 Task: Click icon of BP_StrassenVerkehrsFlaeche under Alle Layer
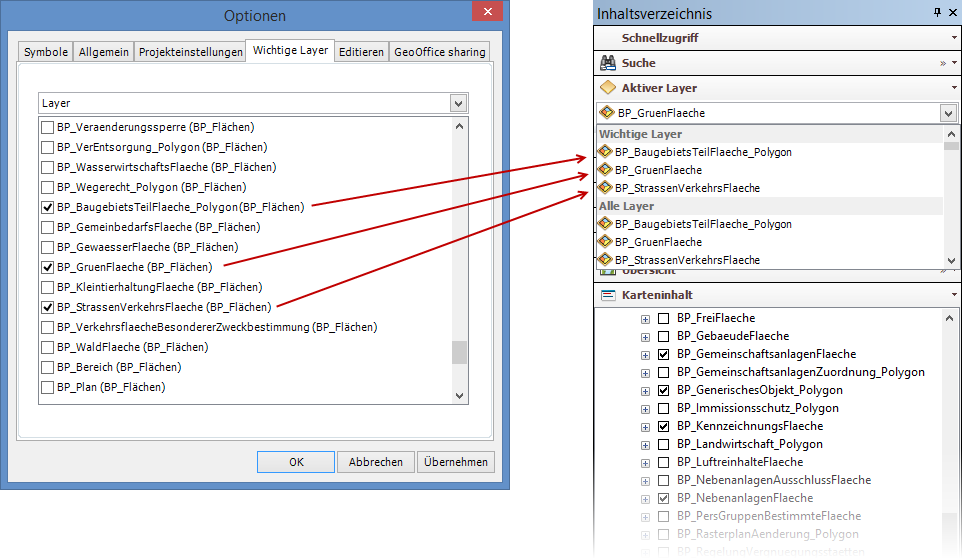point(606,259)
